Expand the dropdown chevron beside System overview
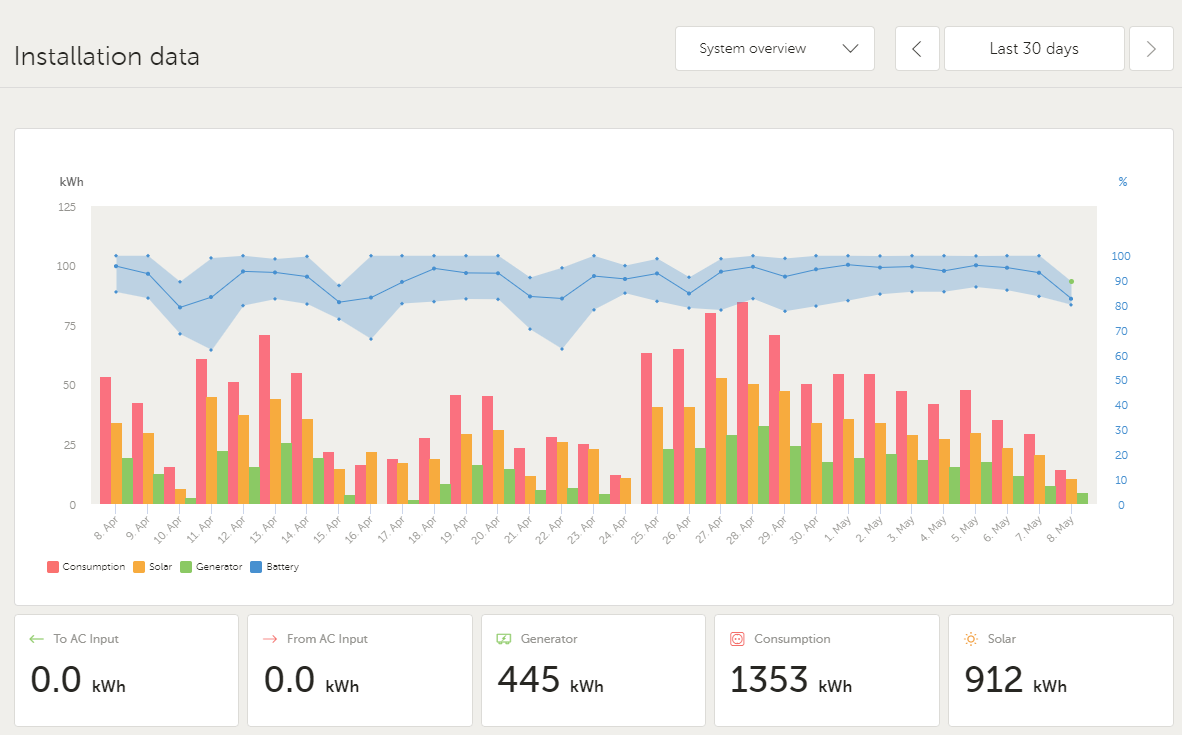 (851, 49)
